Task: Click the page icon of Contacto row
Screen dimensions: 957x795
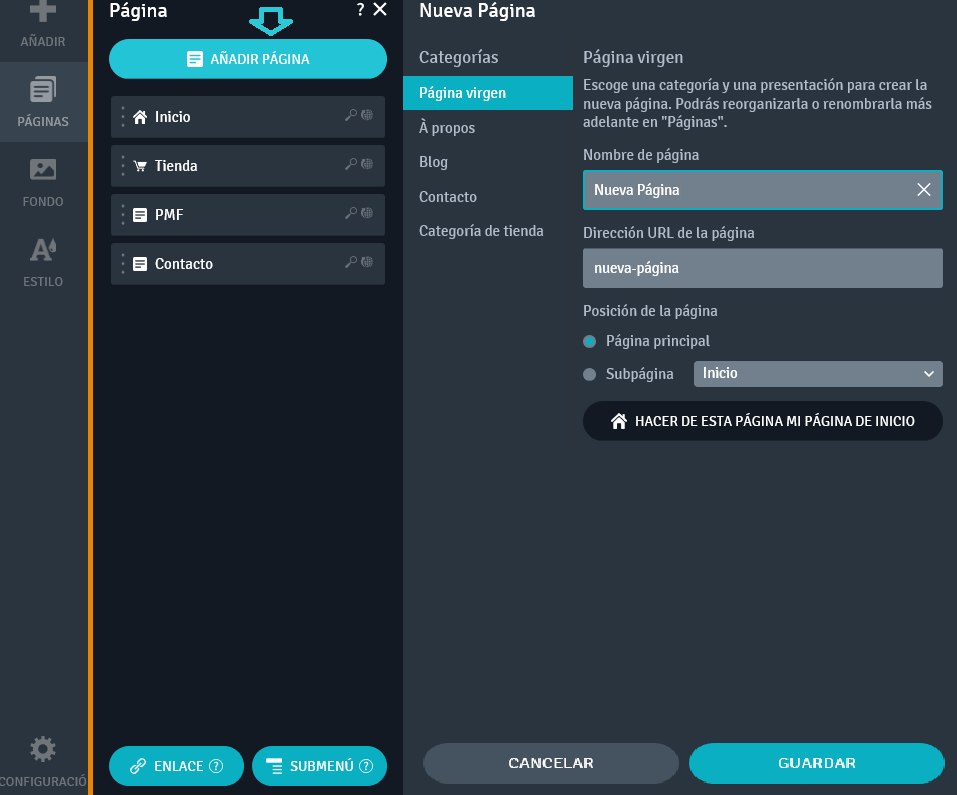Action: [140, 264]
